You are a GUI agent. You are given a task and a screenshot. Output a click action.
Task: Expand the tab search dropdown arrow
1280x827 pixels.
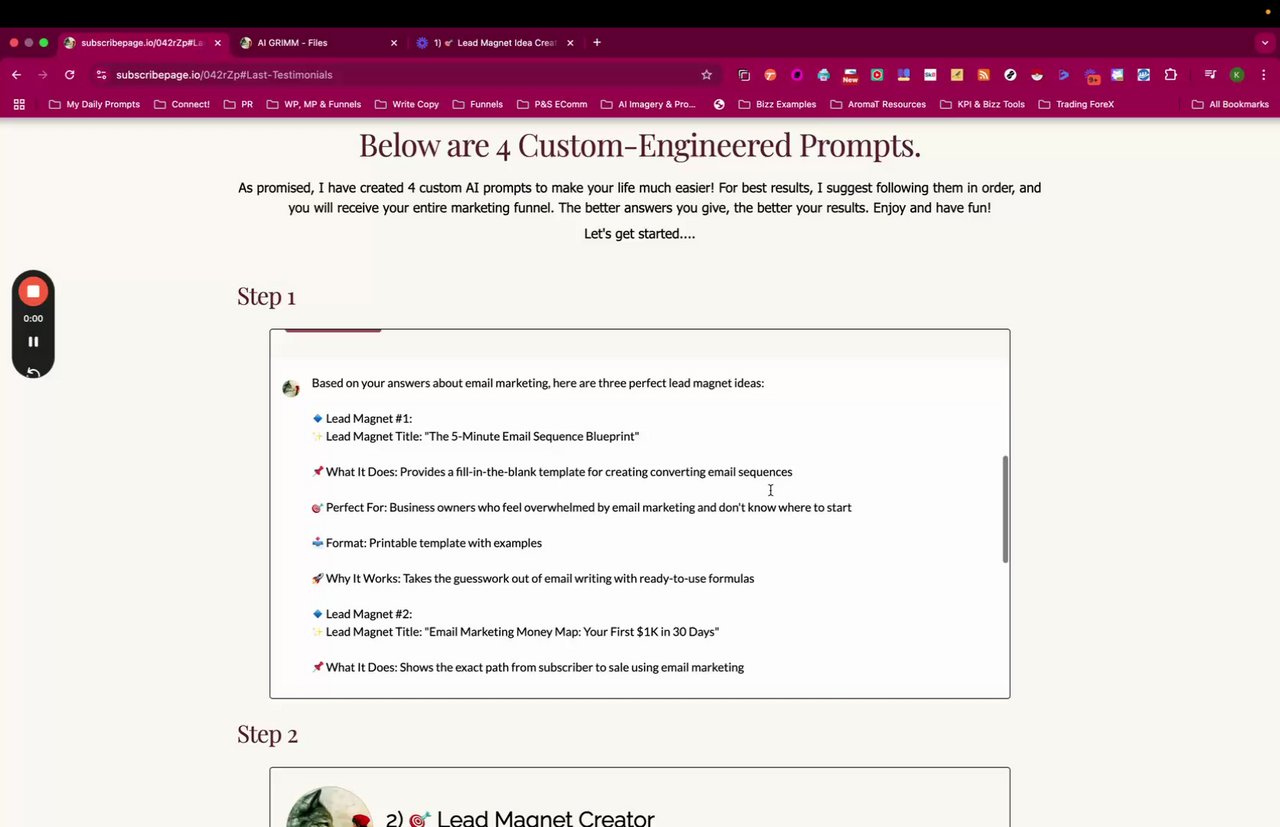(1265, 43)
